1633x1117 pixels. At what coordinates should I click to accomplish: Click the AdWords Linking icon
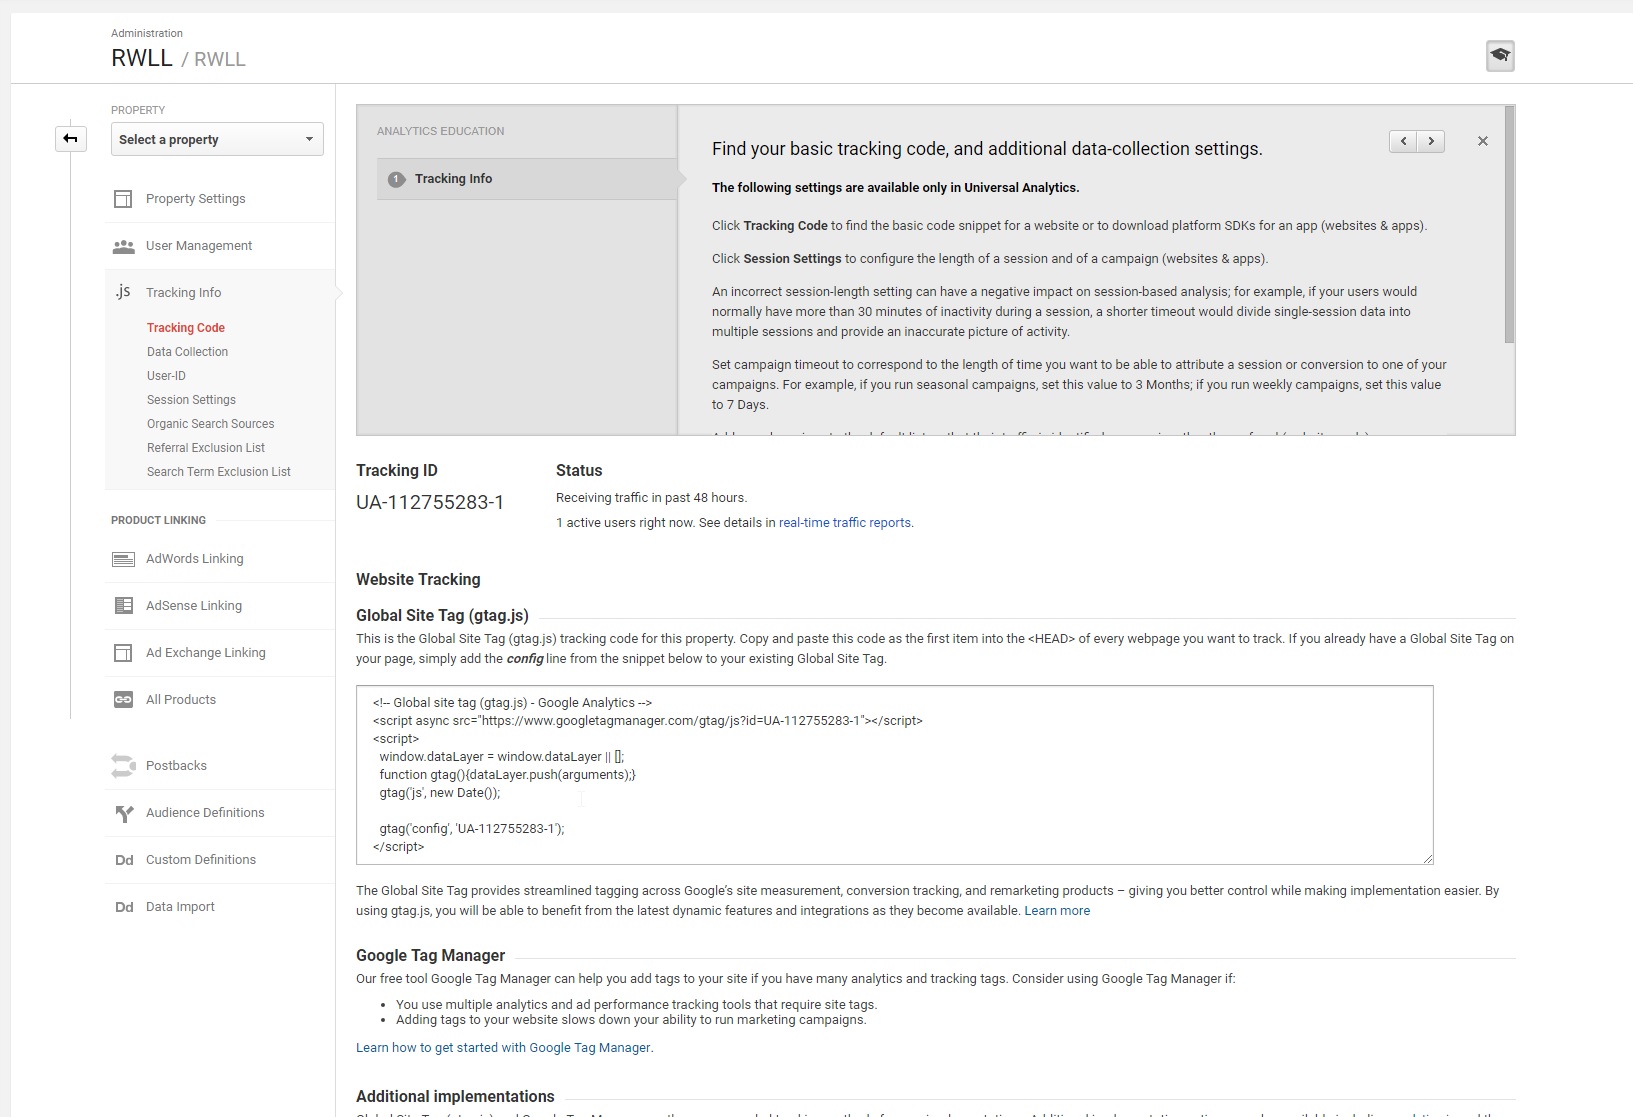pyautogui.click(x=123, y=559)
